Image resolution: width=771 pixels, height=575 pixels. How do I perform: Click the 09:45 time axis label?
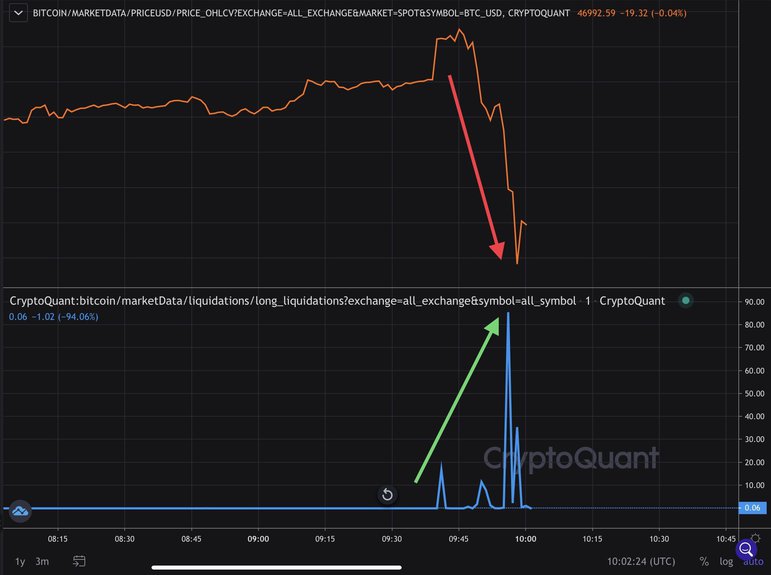click(x=458, y=539)
